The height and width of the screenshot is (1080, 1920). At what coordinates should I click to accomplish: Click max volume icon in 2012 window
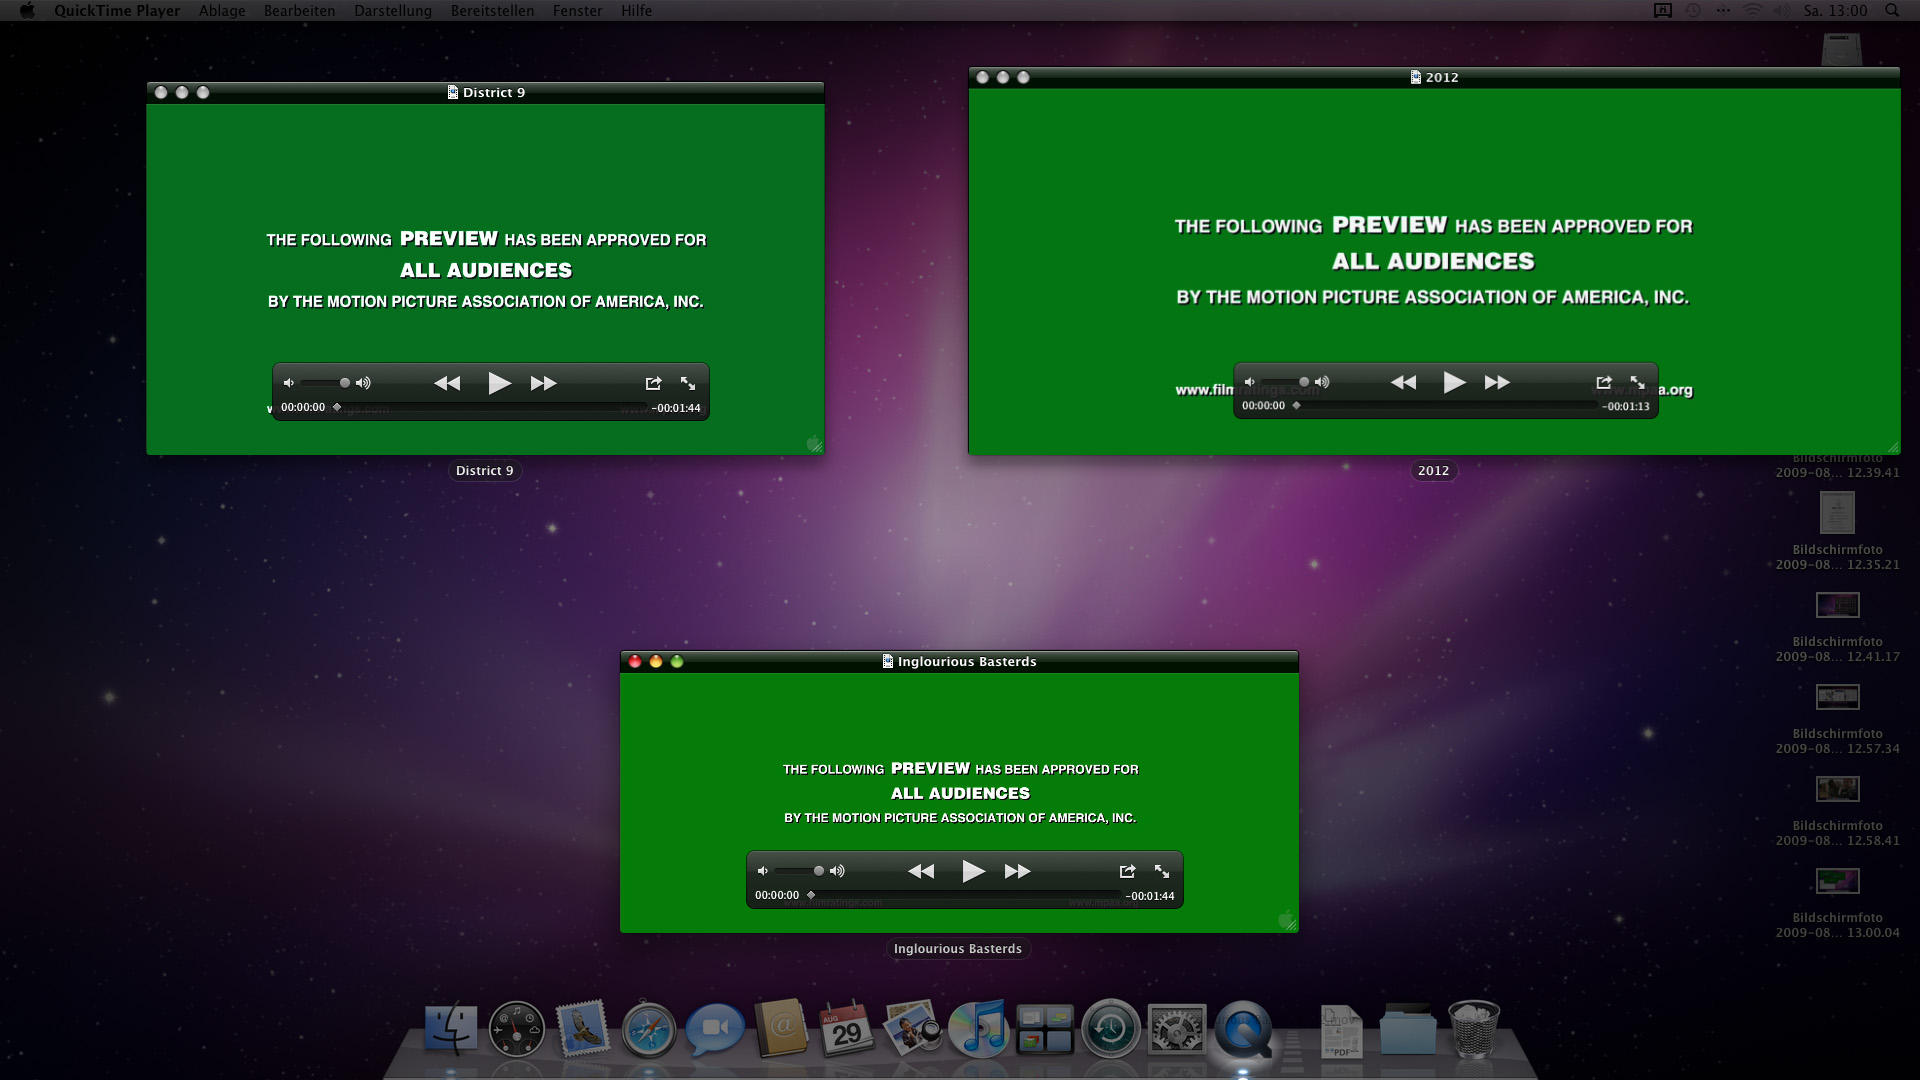tap(1322, 382)
